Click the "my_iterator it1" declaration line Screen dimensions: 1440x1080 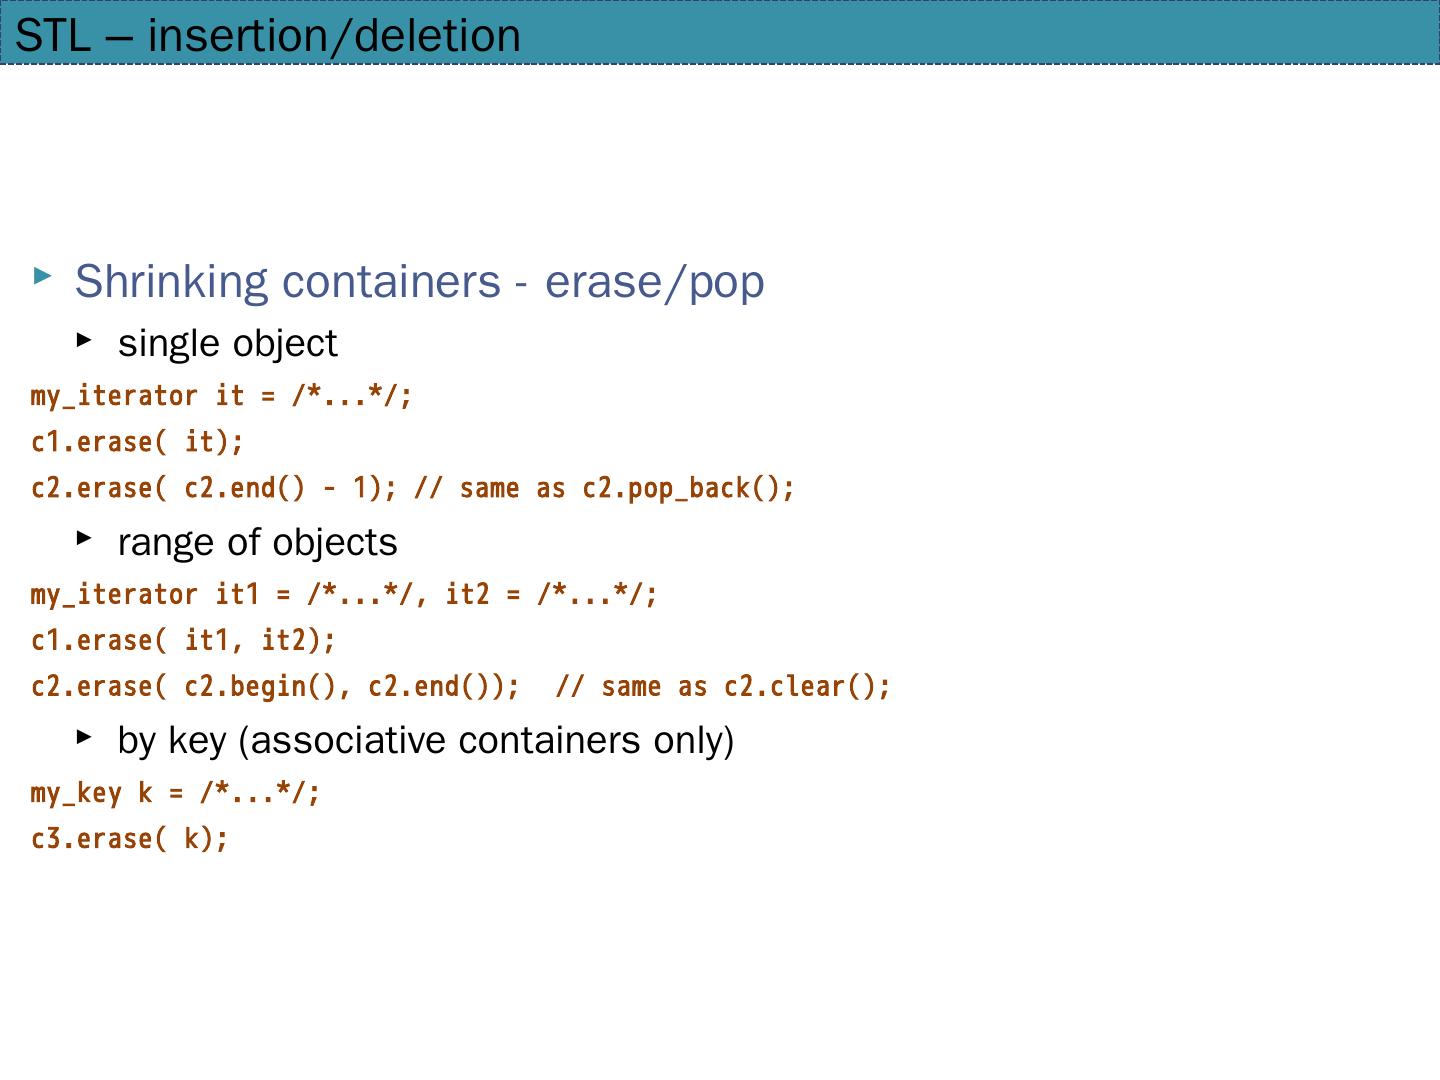tap(344, 595)
